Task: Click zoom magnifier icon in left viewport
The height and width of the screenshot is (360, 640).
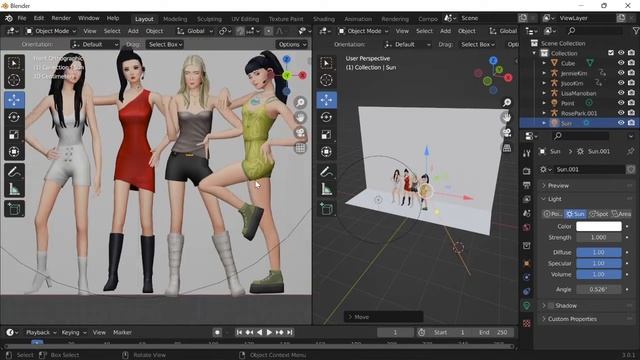Action: click(300, 102)
